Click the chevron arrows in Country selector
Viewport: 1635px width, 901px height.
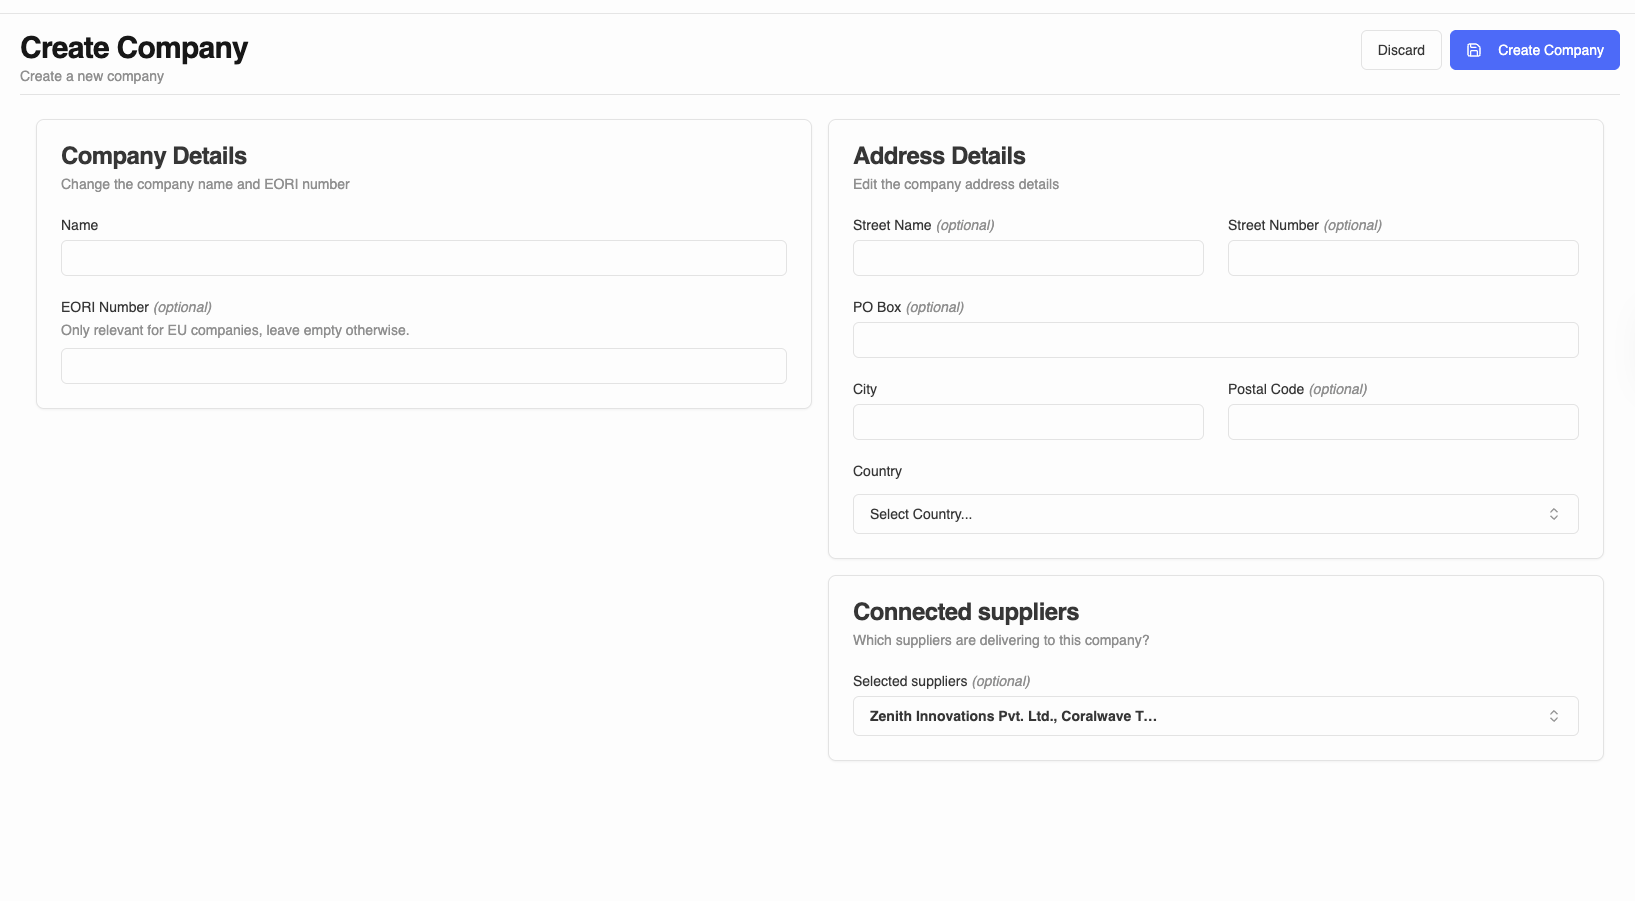point(1553,514)
